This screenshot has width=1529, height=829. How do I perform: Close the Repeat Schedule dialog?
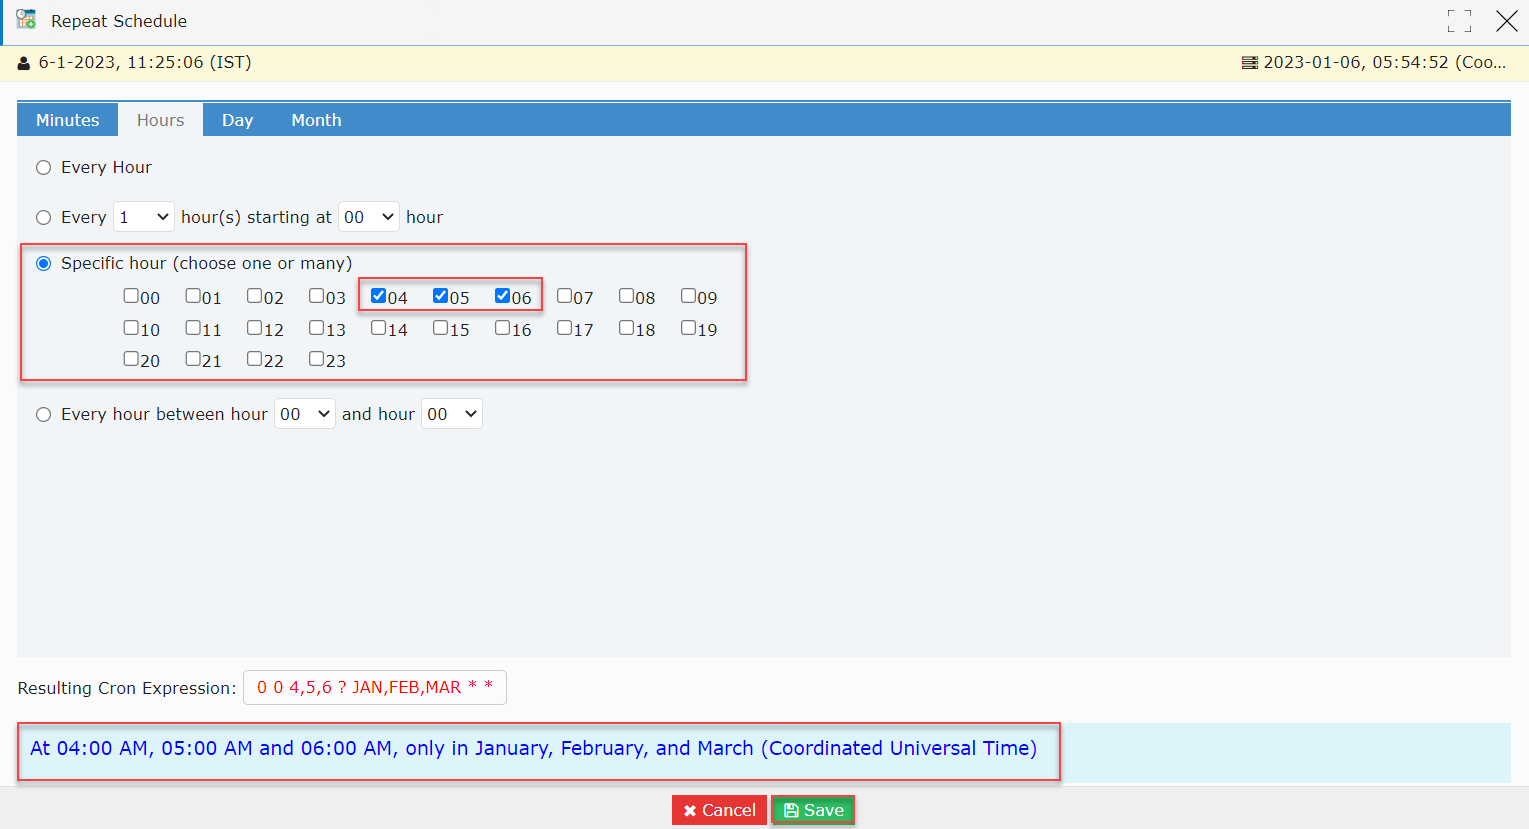pos(1506,21)
